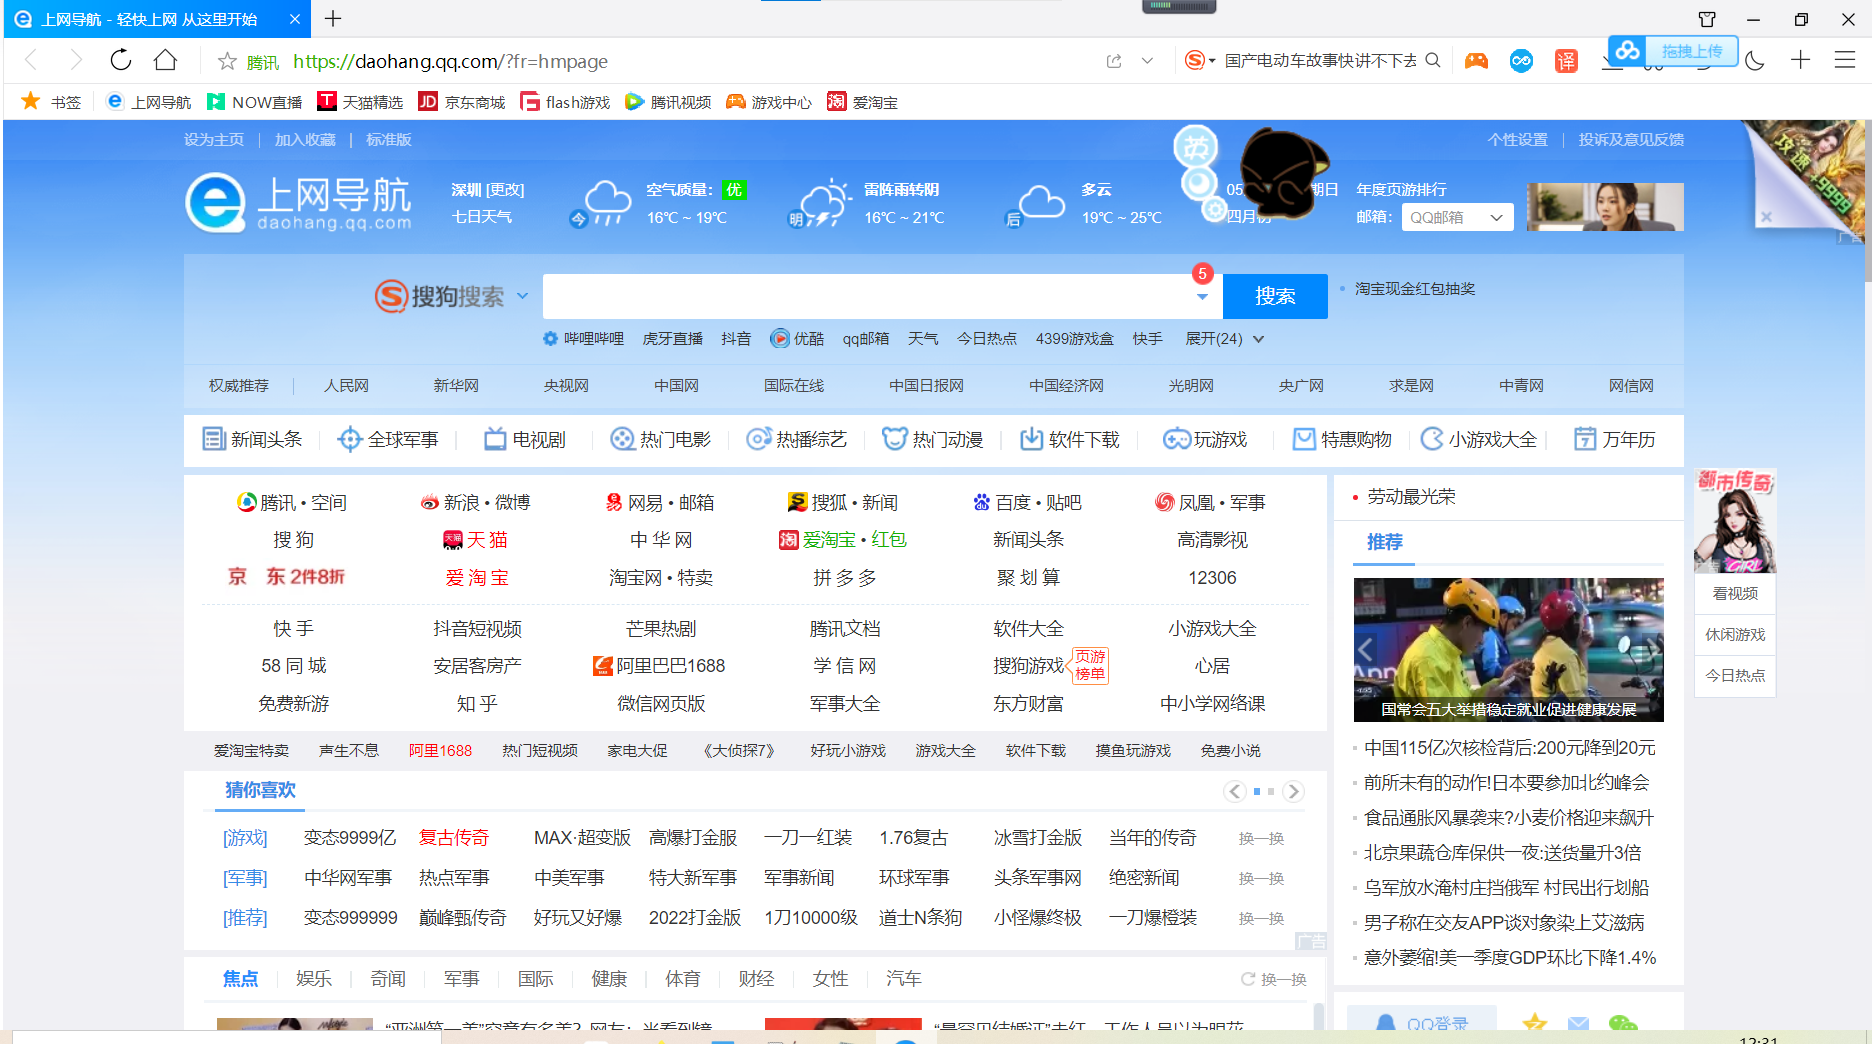This screenshot has height=1044, width=1872.
Task: Go to browser home page icon
Action: tap(165, 60)
